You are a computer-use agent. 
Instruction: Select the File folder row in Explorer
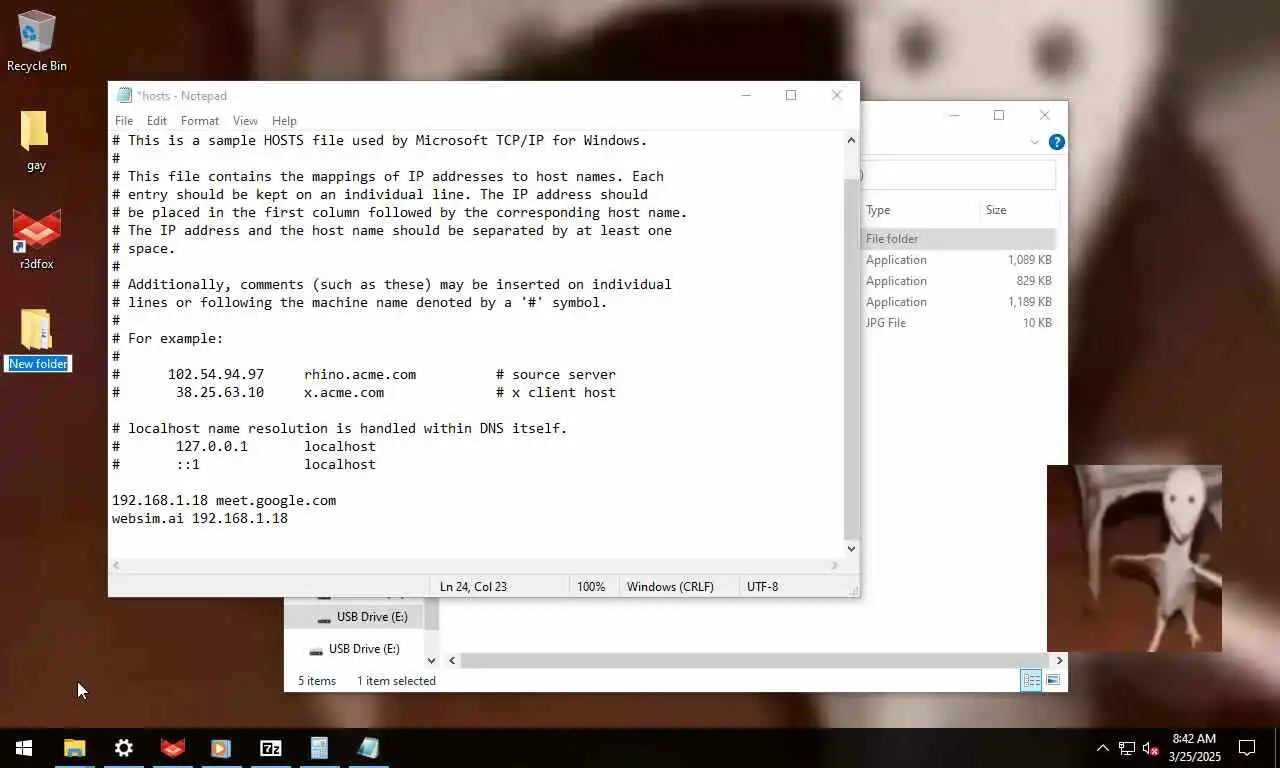(x=958, y=239)
